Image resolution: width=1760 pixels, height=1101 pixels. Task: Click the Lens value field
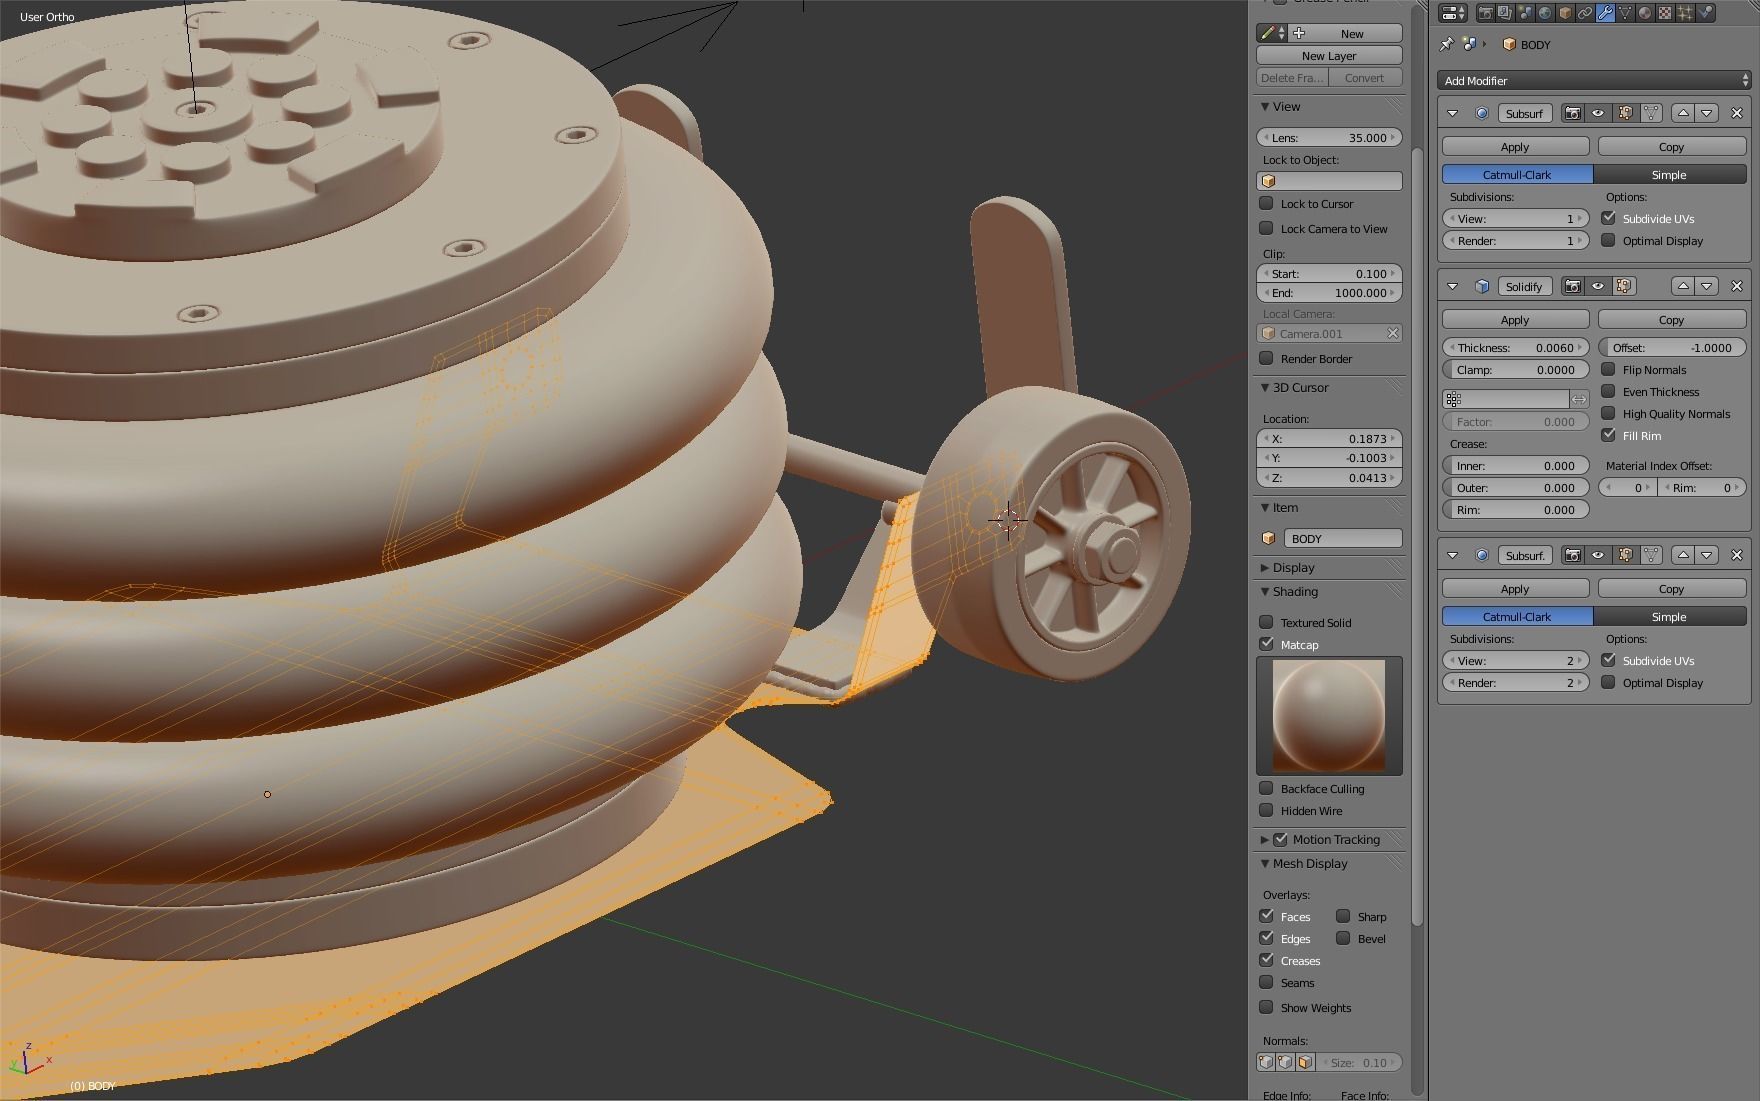1329,137
